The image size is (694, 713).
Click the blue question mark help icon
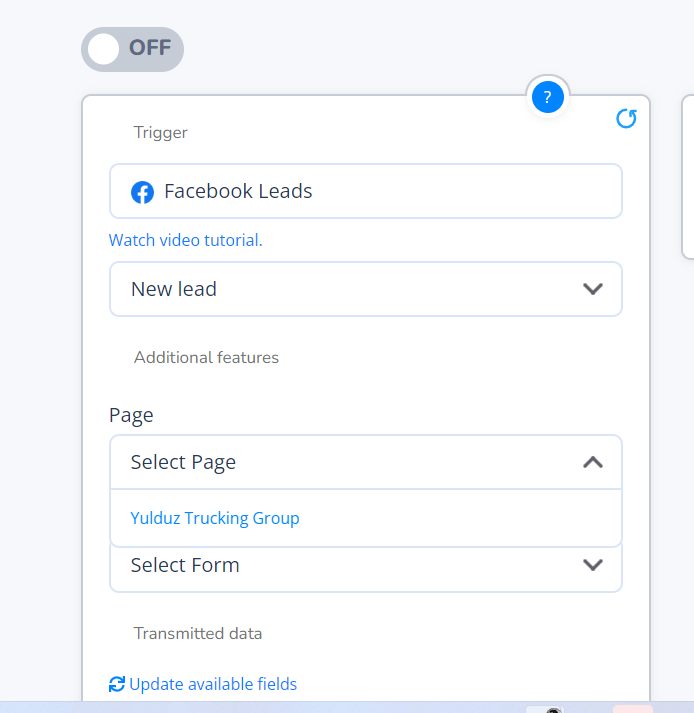pos(548,98)
